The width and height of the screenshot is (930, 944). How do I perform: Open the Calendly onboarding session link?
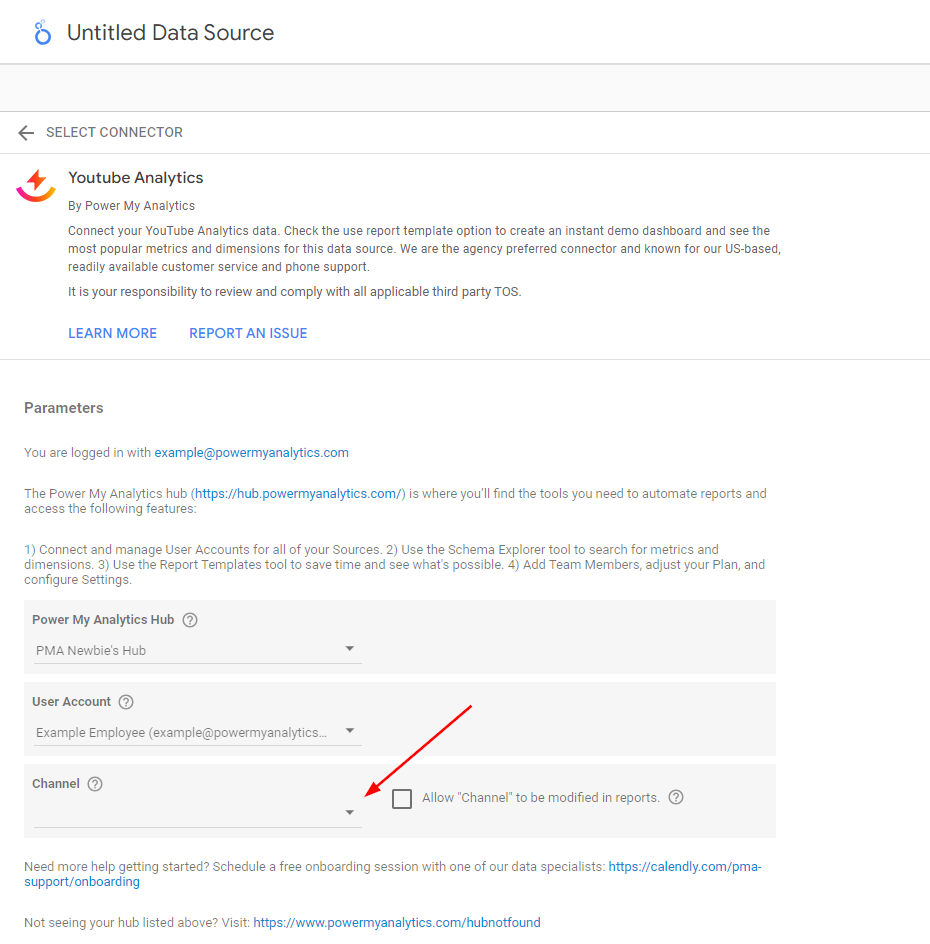(x=685, y=867)
